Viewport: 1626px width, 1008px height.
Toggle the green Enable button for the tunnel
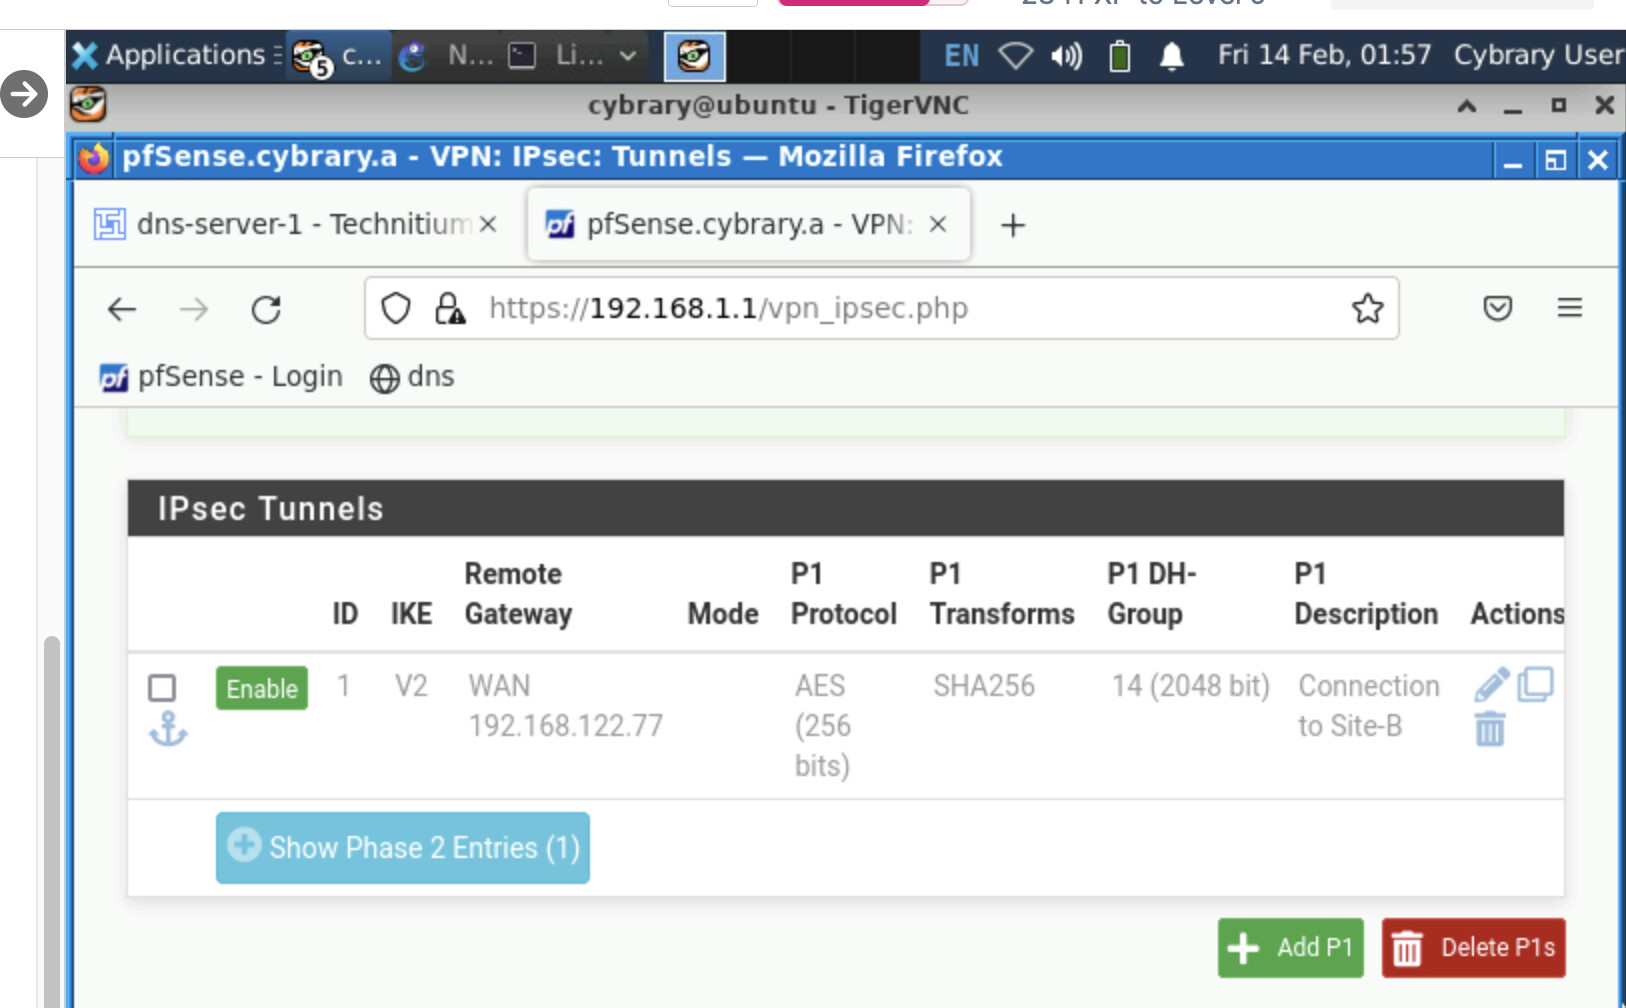tap(261, 688)
